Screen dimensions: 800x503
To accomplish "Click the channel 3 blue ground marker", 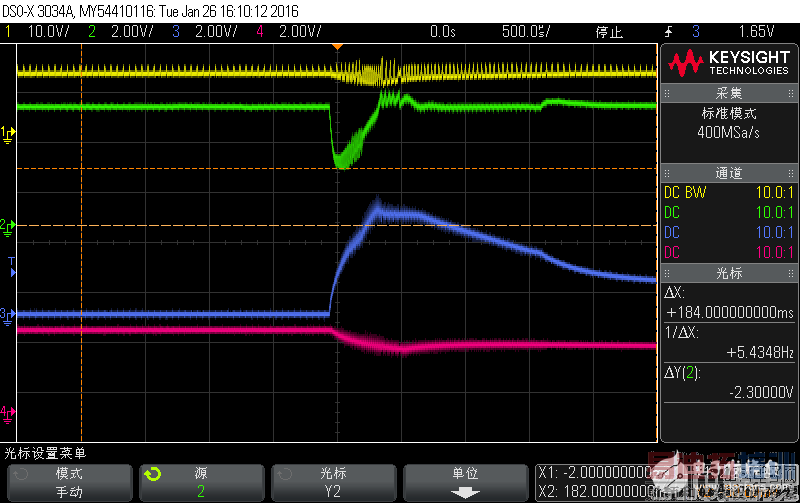I will tap(8, 316).
